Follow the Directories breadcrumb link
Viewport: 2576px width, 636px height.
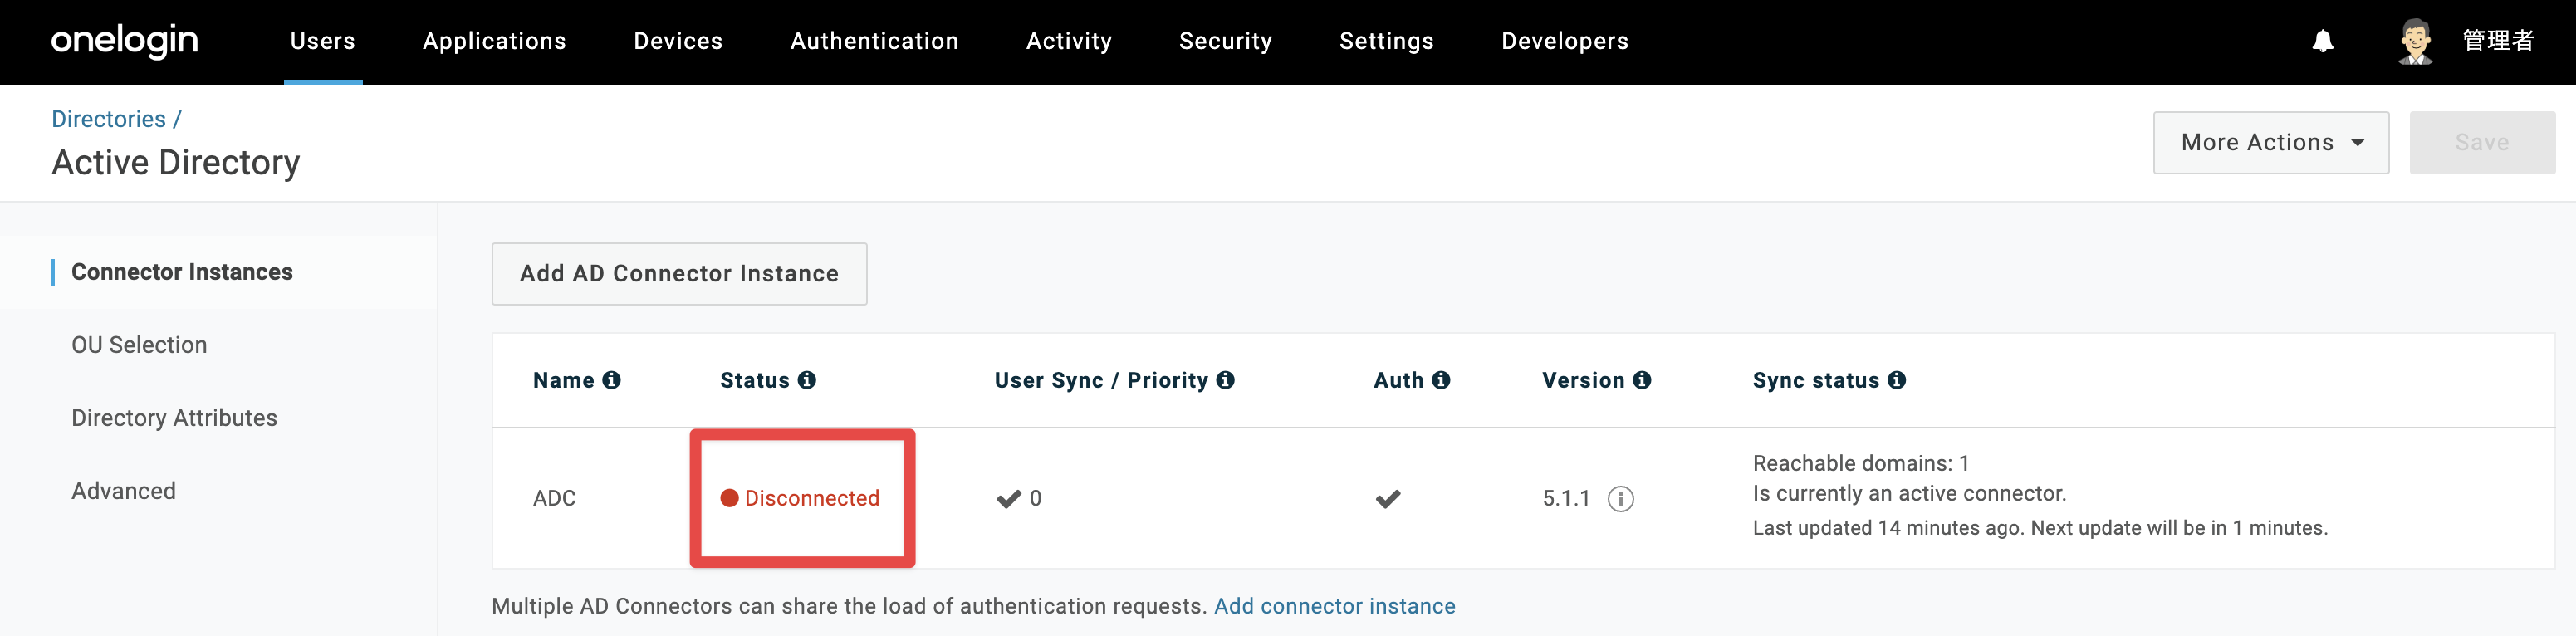[x=109, y=119]
